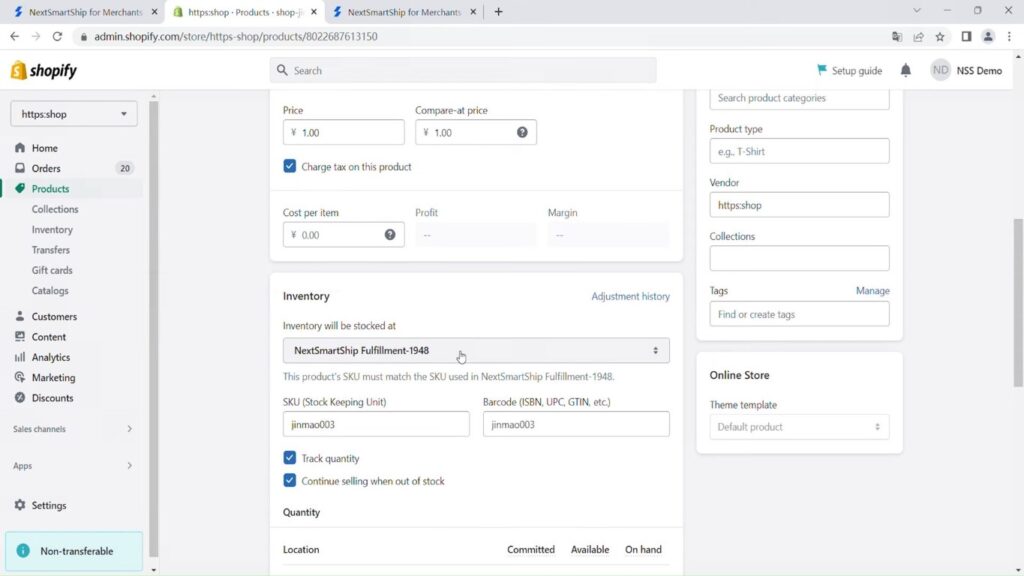This screenshot has width=1024, height=576.
Task: Open the Theme template dropdown
Action: 798,426
